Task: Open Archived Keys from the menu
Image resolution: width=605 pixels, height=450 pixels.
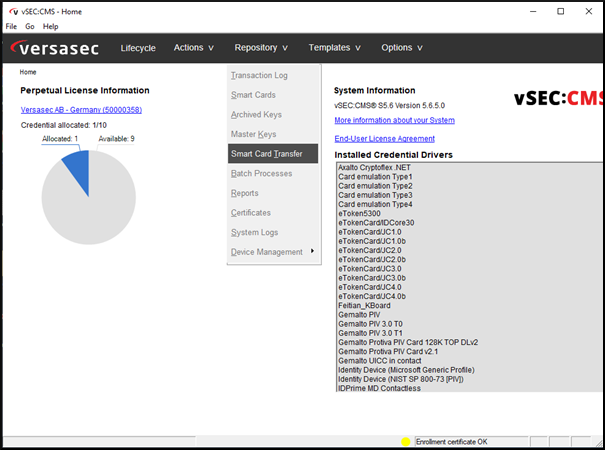Action: pos(273,115)
